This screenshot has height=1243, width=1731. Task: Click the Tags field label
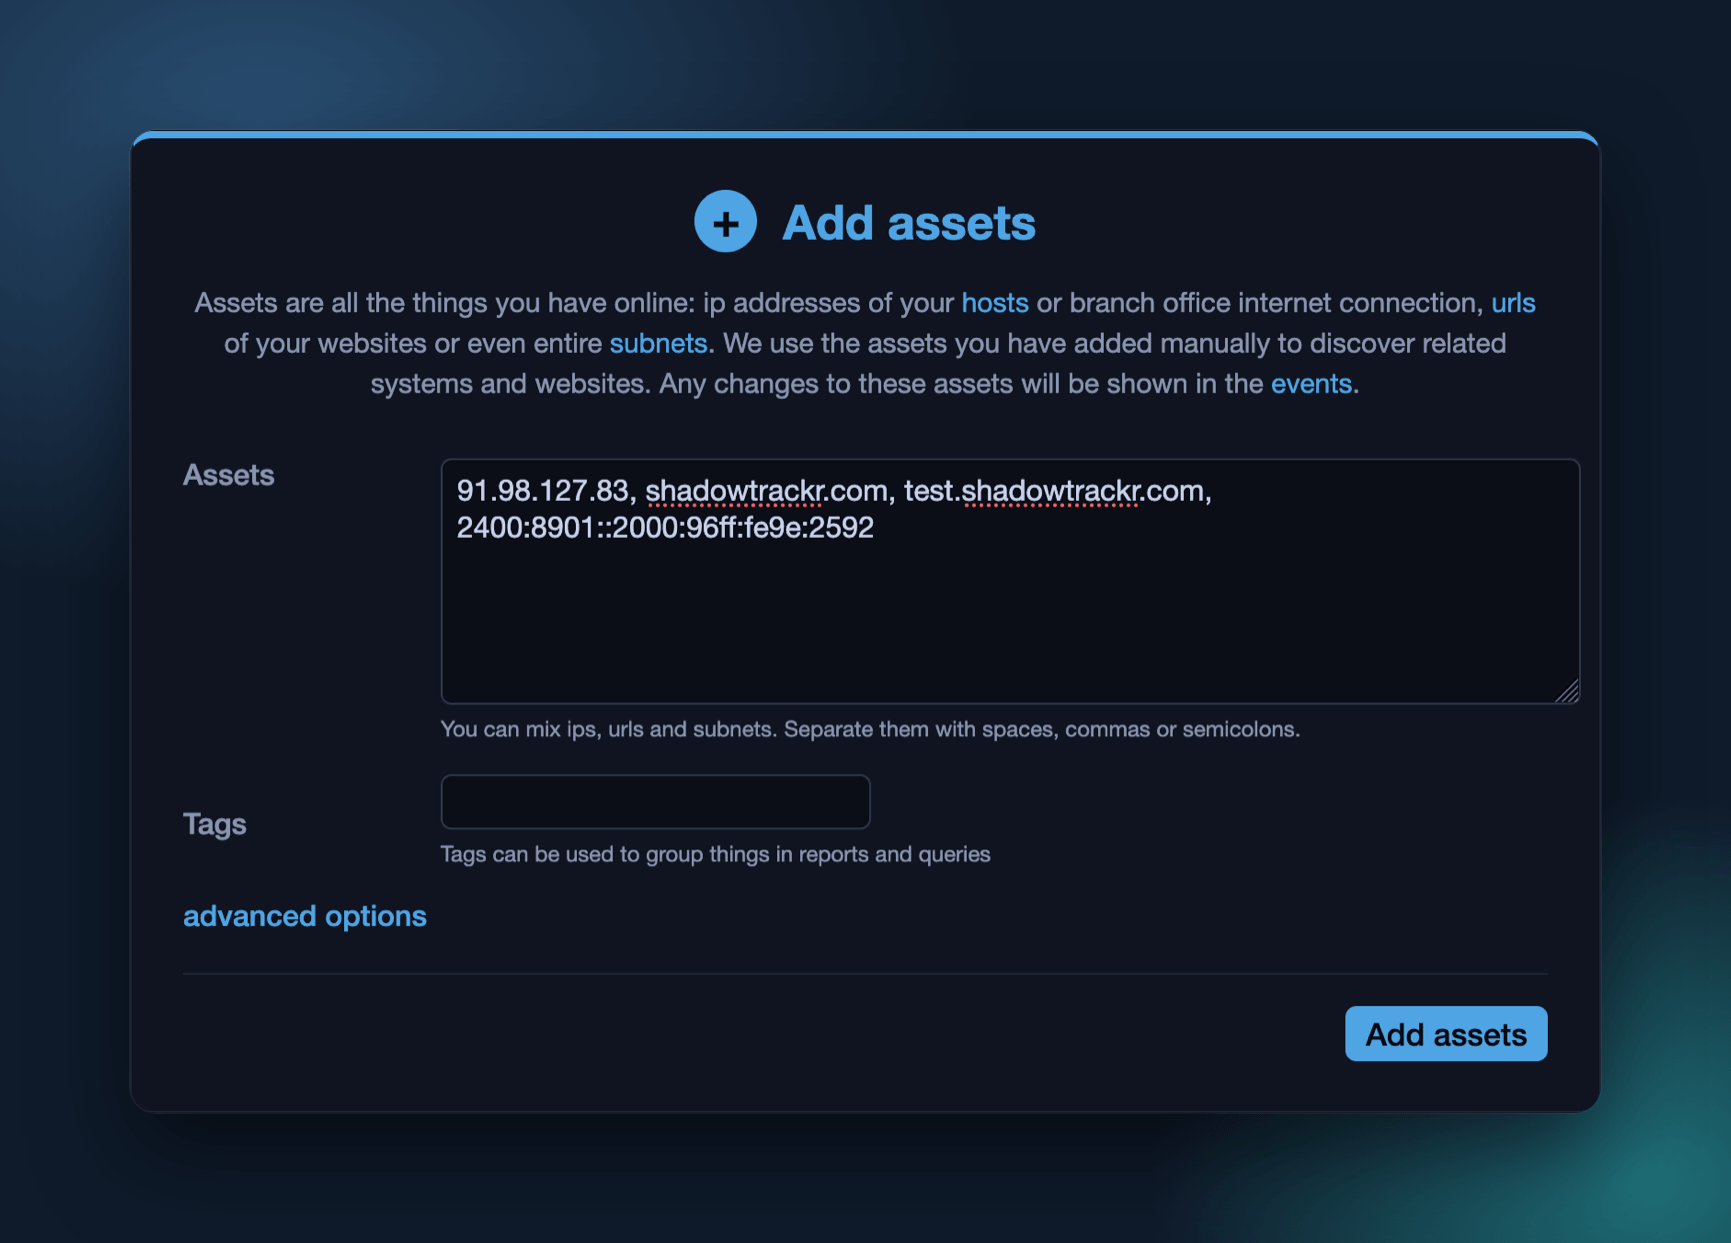(x=214, y=824)
